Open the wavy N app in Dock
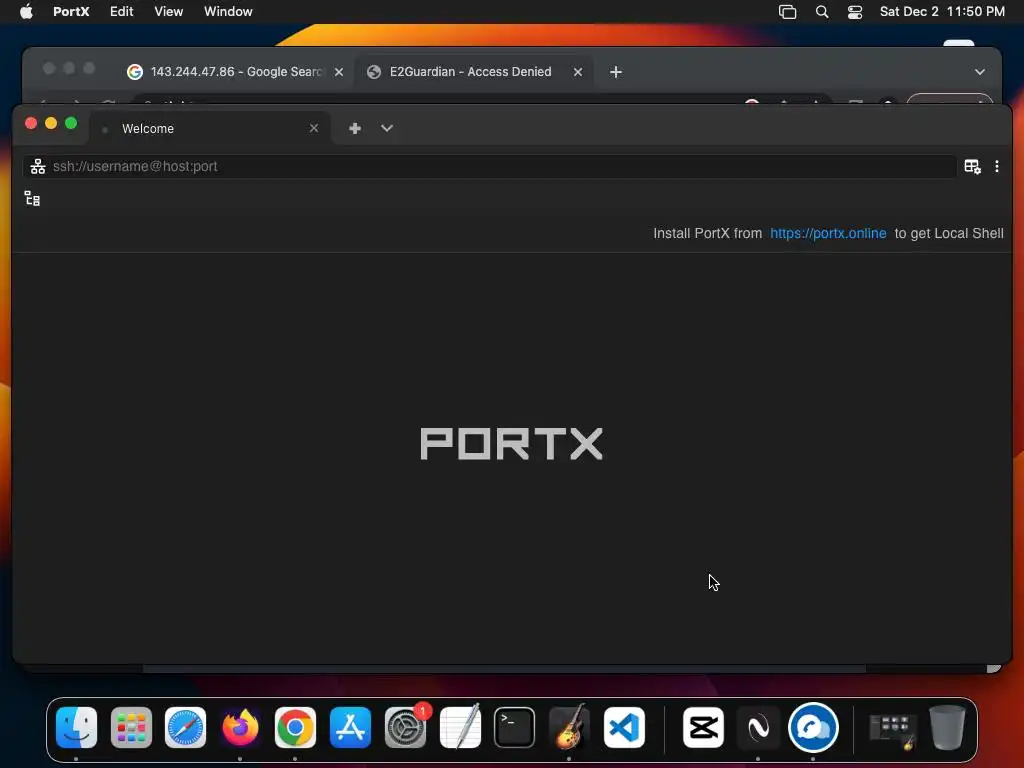The width and height of the screenshot is (1024, 768). (758, 728)
